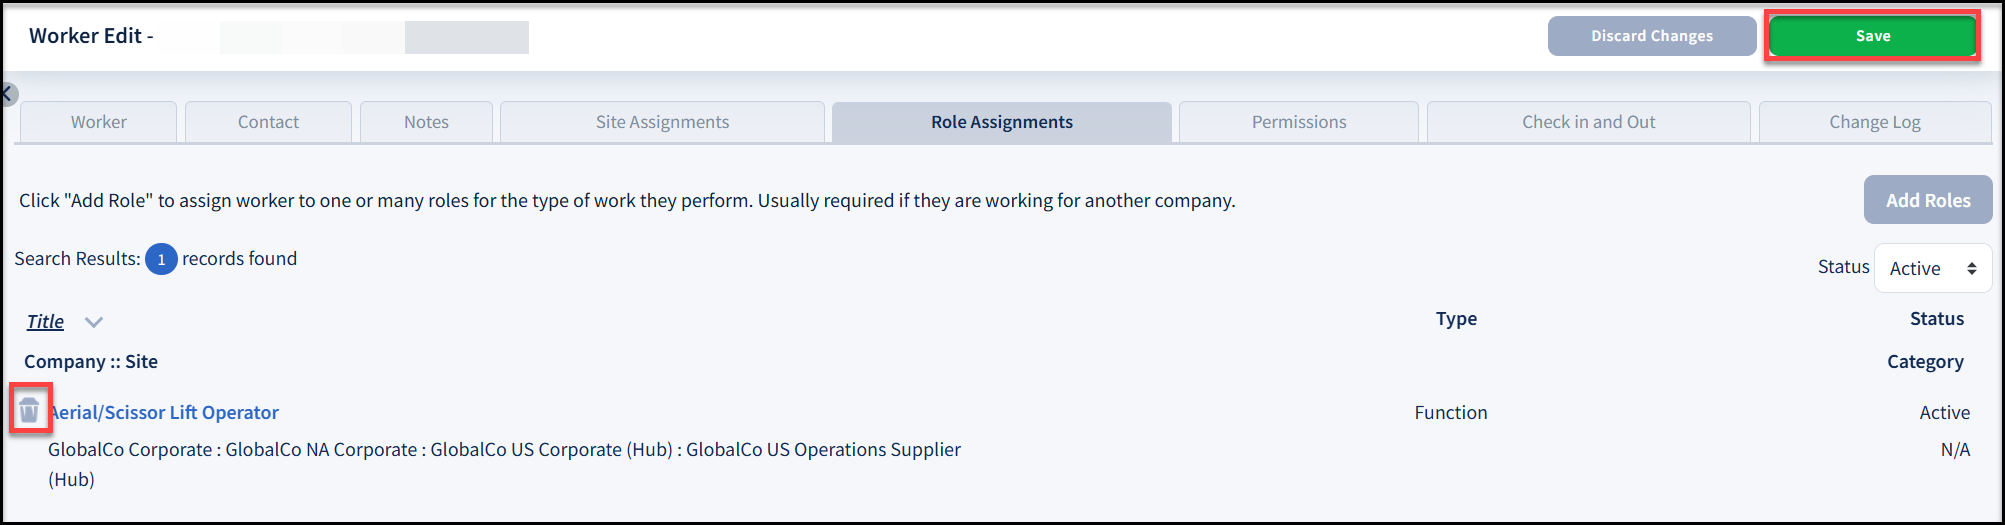Switch to the Worker tab

98,122
